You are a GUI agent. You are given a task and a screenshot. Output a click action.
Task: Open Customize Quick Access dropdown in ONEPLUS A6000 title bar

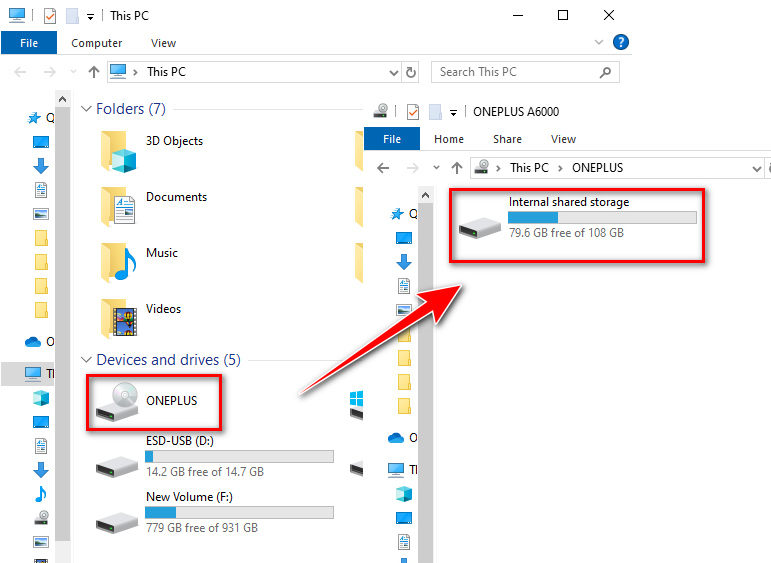(453, 113)
